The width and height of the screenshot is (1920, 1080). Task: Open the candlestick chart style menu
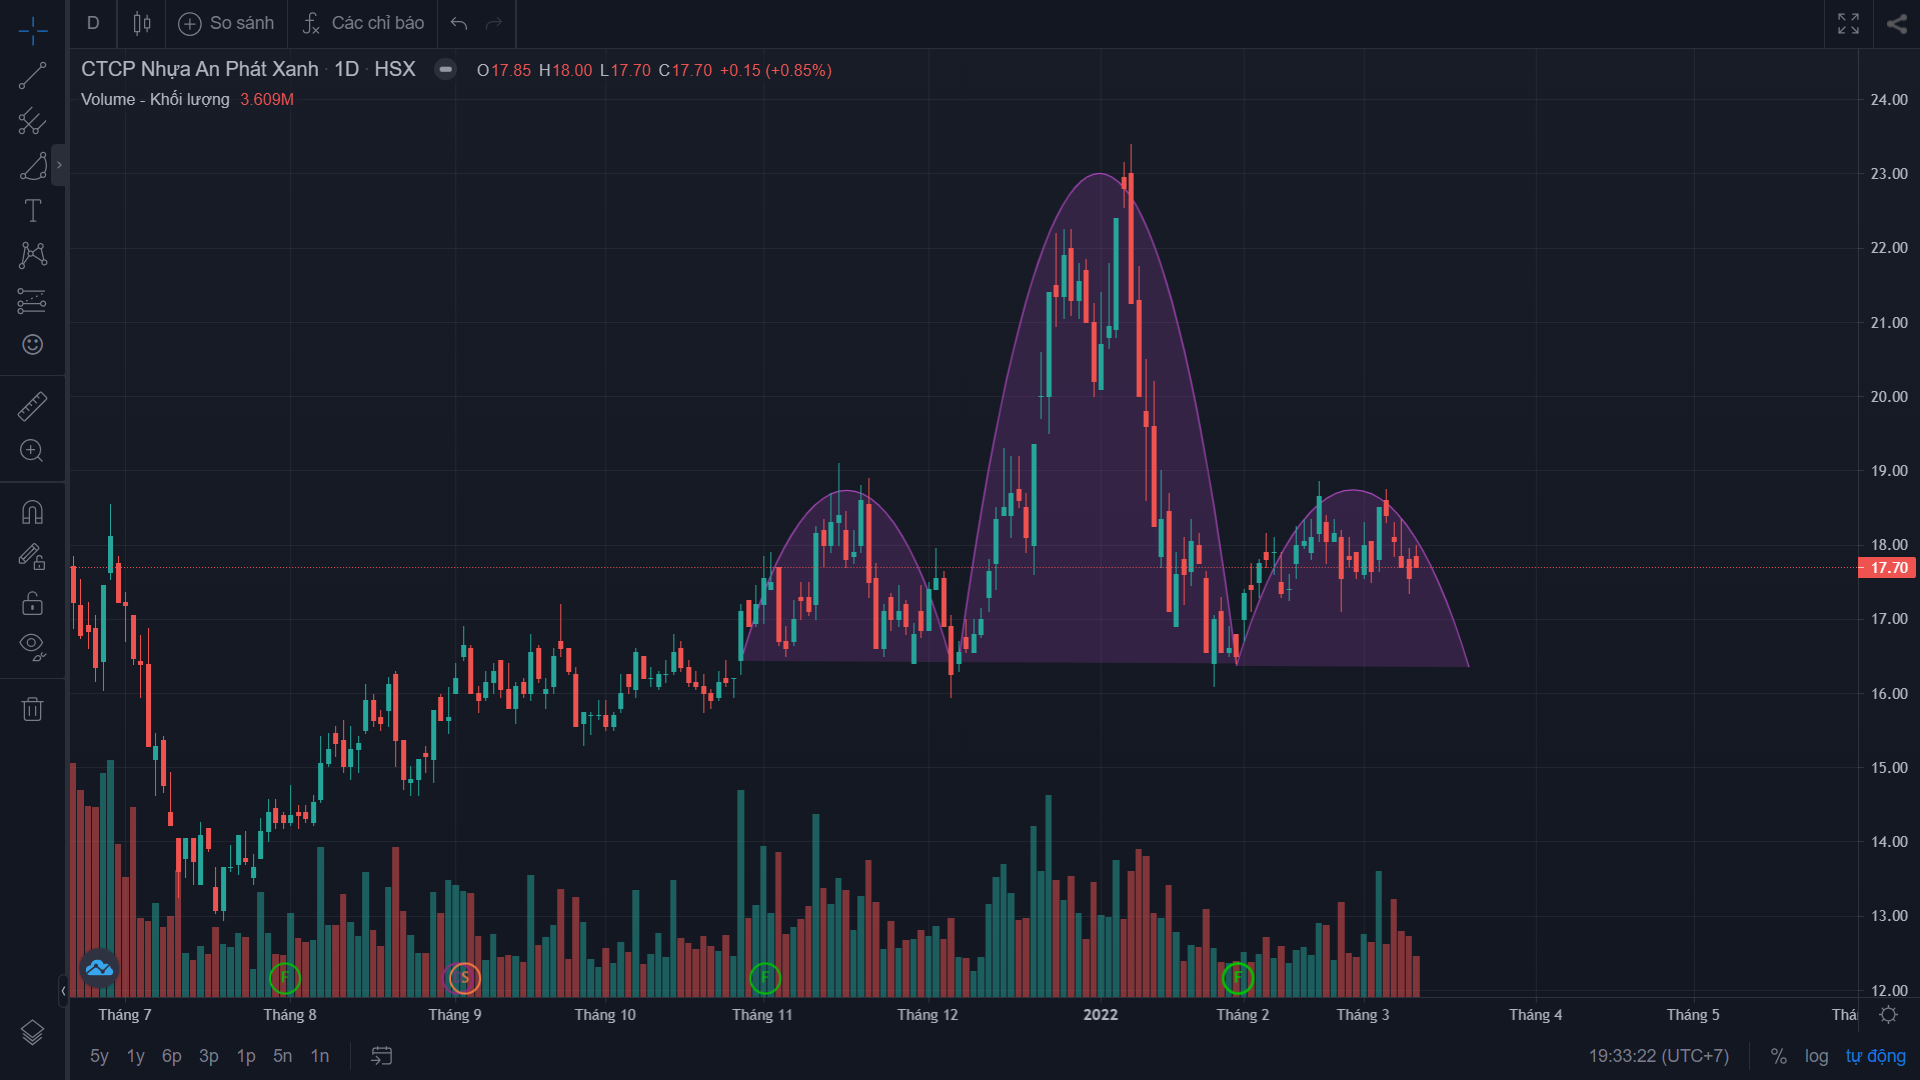tap(142, 23)
